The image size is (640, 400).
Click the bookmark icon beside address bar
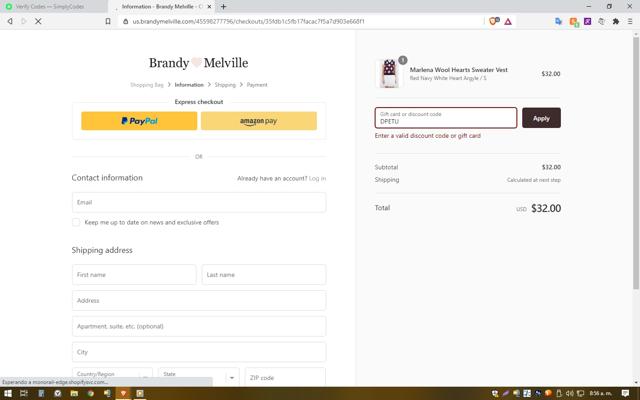[108, 21]
